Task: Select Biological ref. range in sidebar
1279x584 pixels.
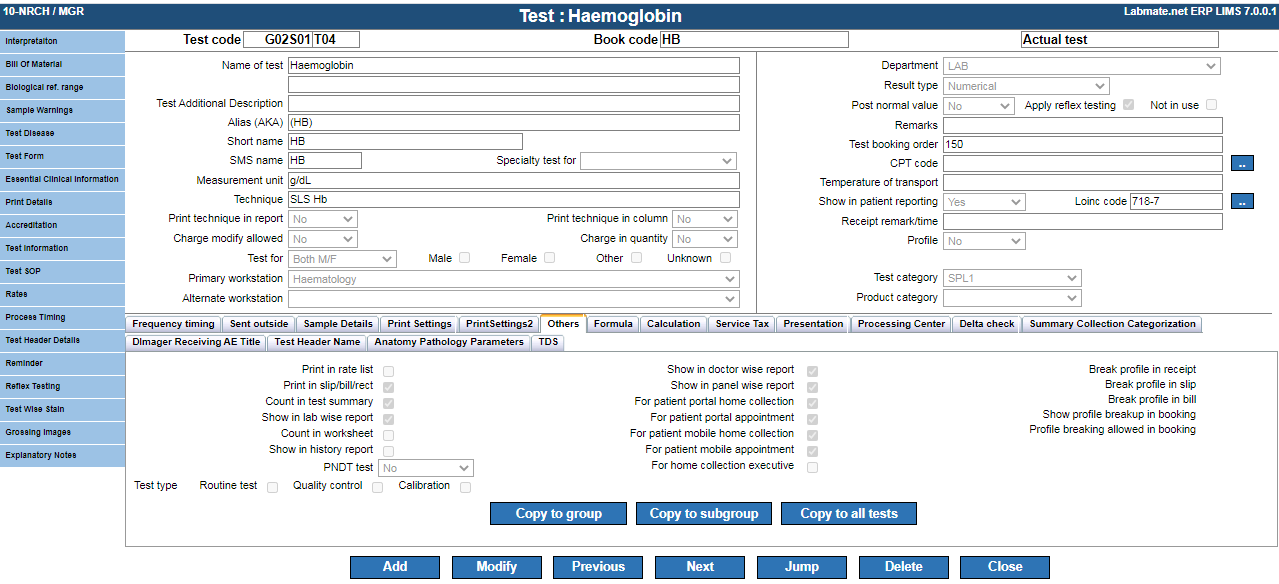Action: (62, 87)
